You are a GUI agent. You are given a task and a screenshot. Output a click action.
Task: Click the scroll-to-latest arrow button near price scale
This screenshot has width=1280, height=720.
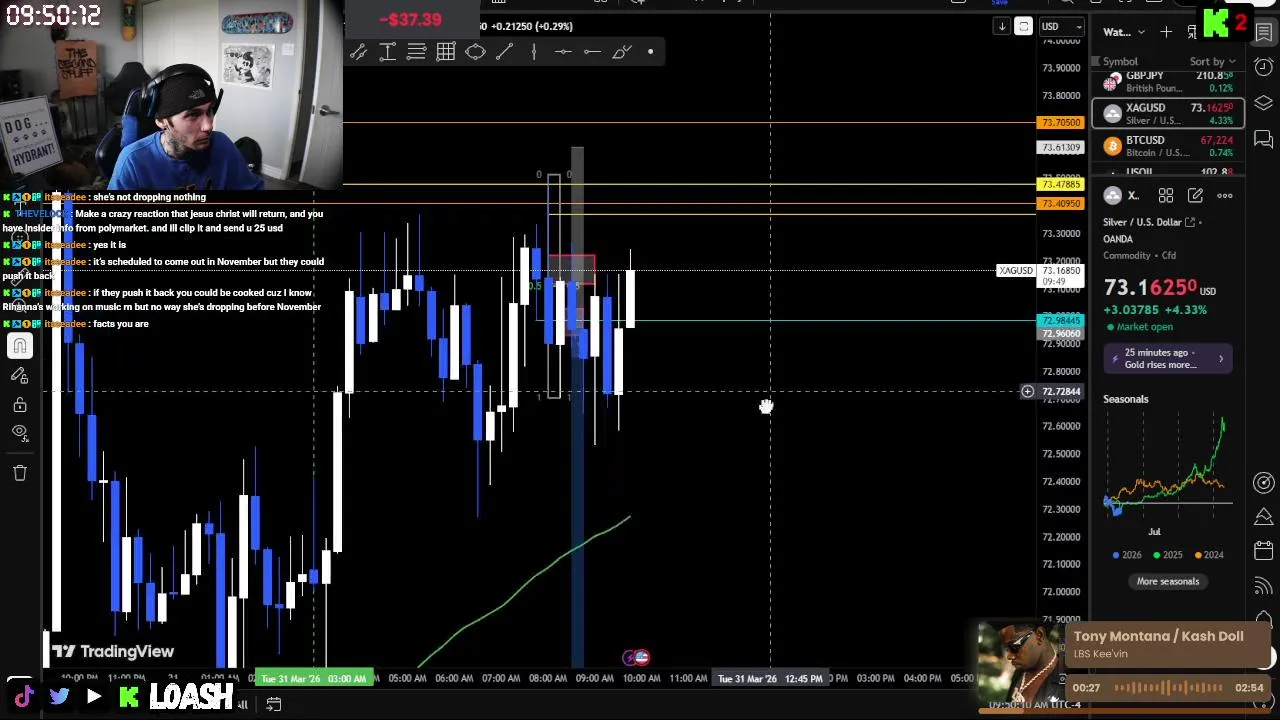1001,27
